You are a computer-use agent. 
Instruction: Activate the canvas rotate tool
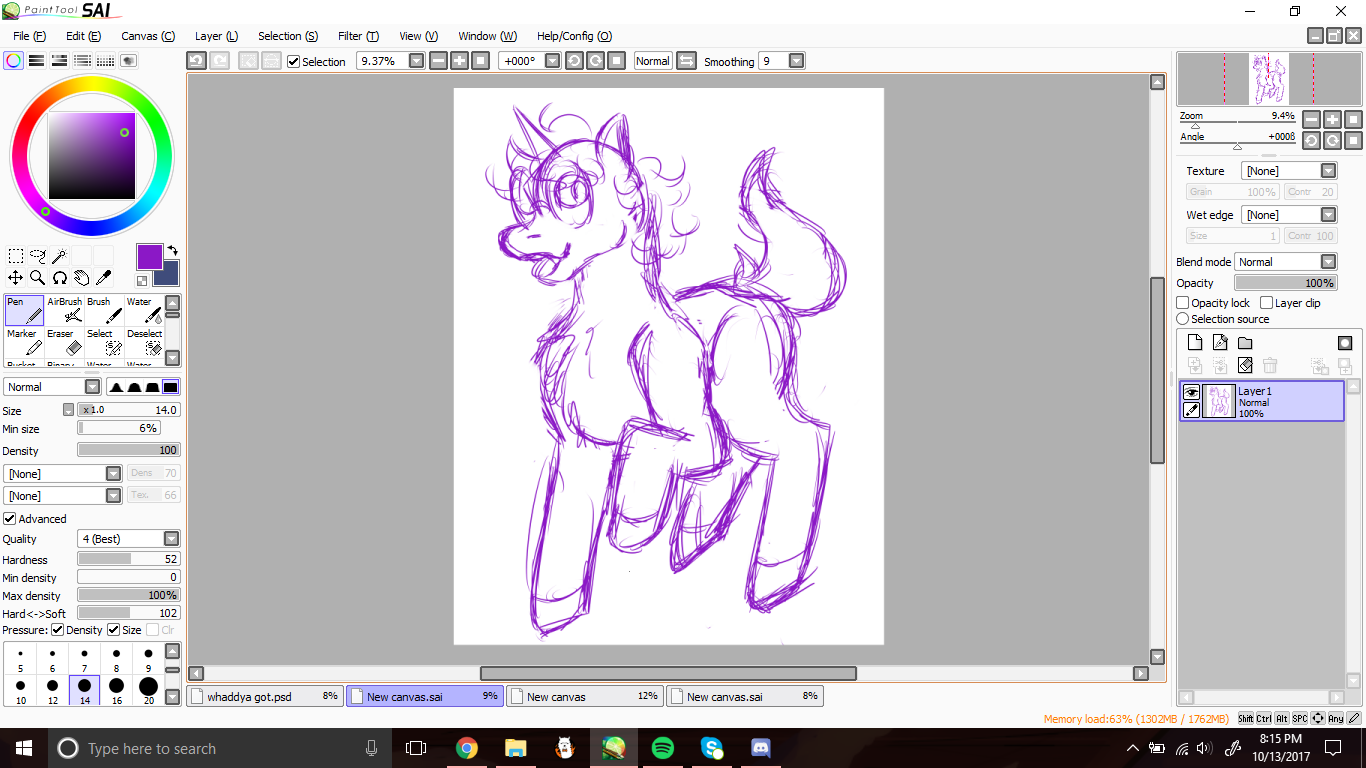59,278
